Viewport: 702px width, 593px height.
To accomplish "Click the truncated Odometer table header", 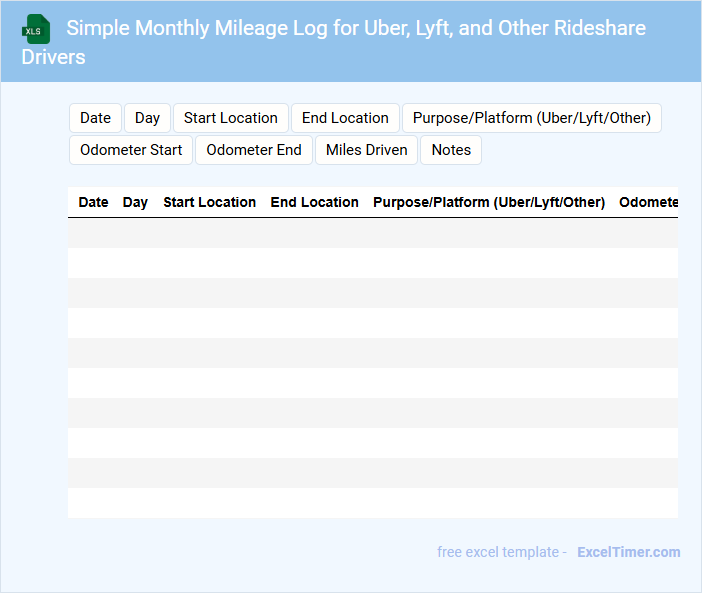I will pyautogui.click(x=648, y=202).
